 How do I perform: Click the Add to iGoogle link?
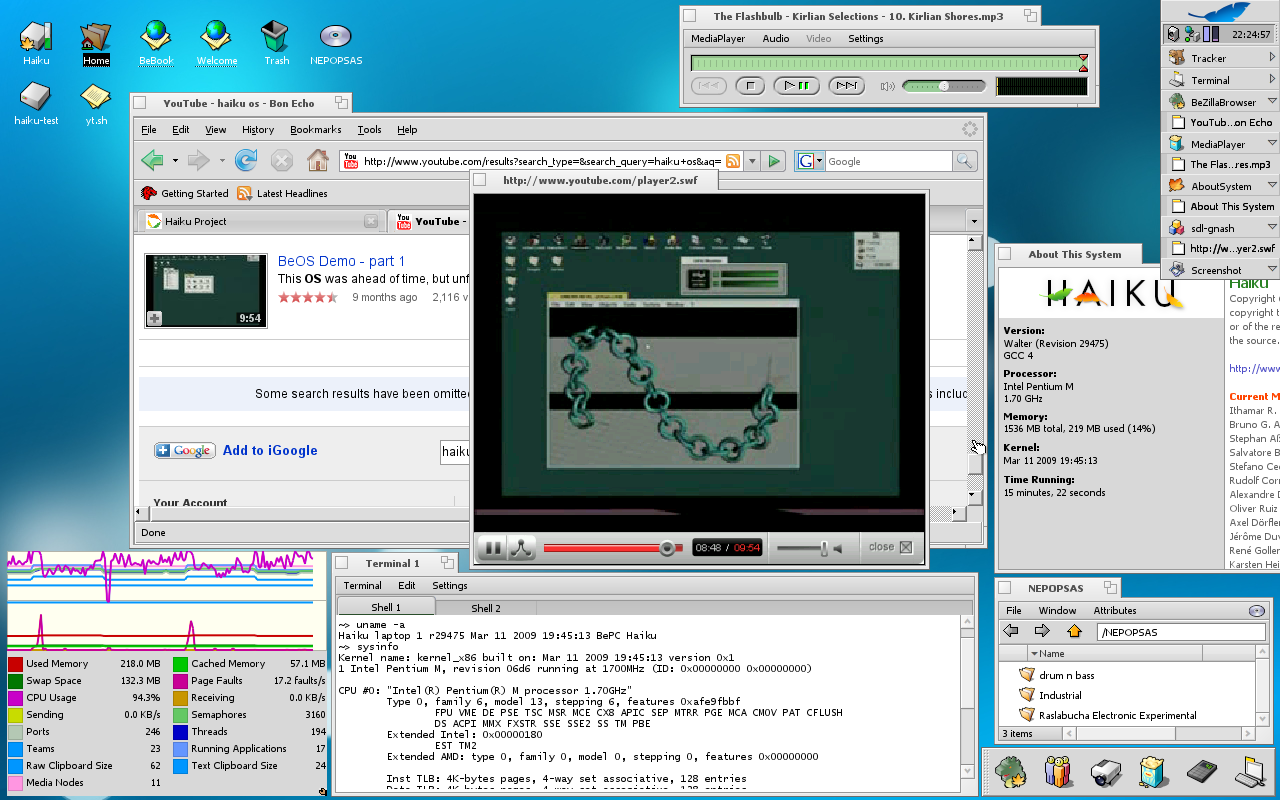[270, 450]
